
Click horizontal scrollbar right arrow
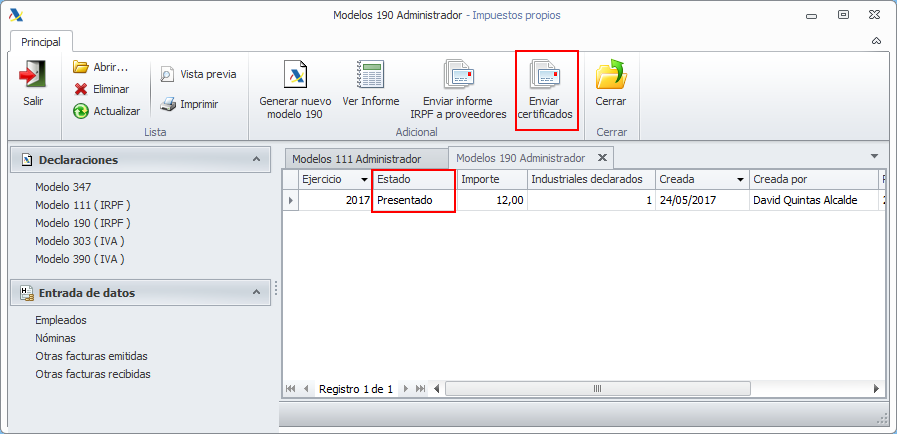(x=876, y=389)
